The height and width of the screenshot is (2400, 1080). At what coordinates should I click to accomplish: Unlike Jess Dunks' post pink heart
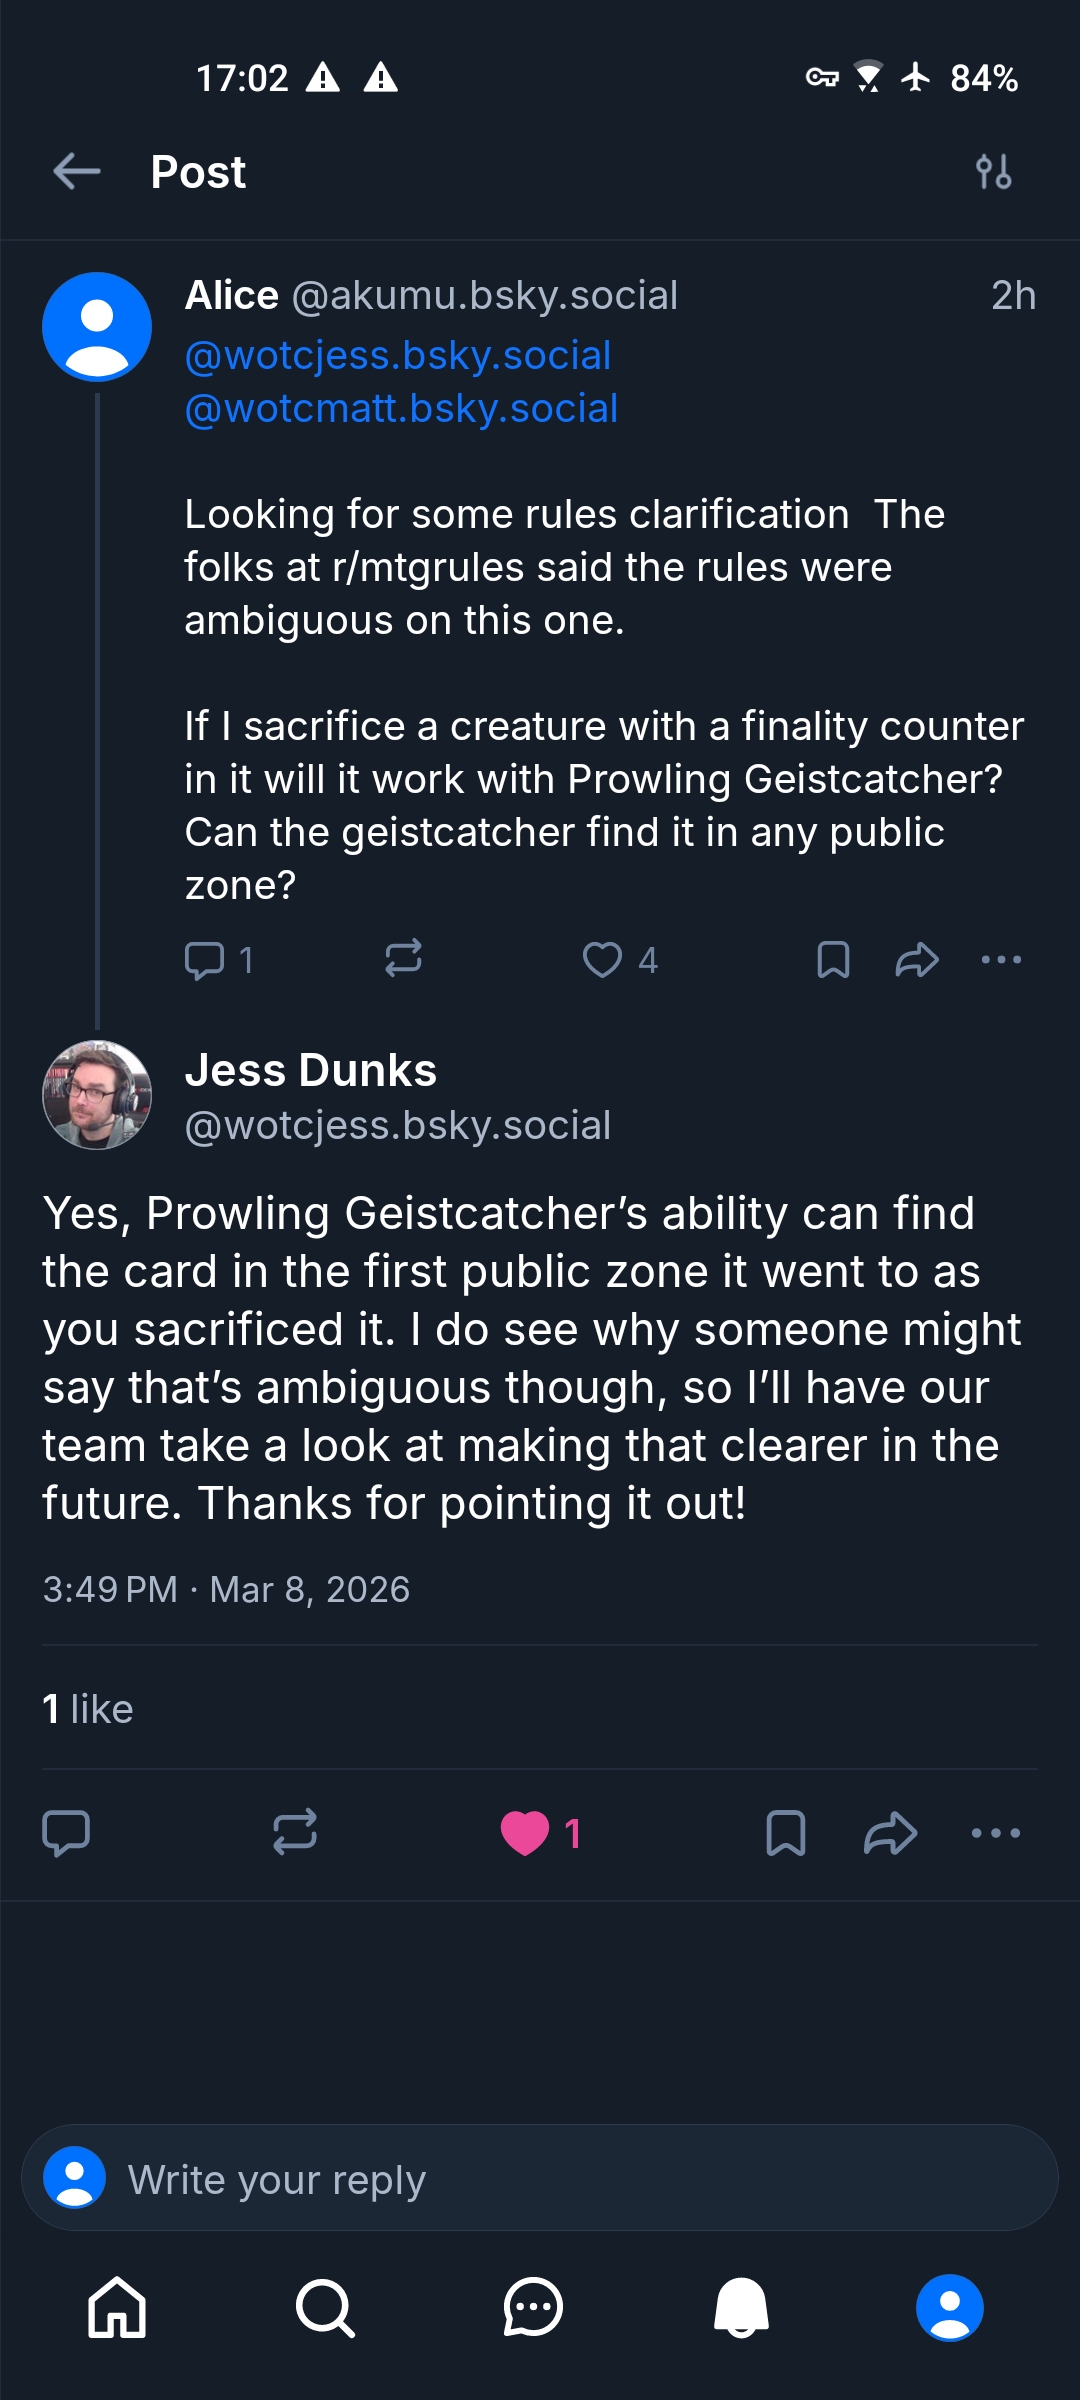point(525,1833)
